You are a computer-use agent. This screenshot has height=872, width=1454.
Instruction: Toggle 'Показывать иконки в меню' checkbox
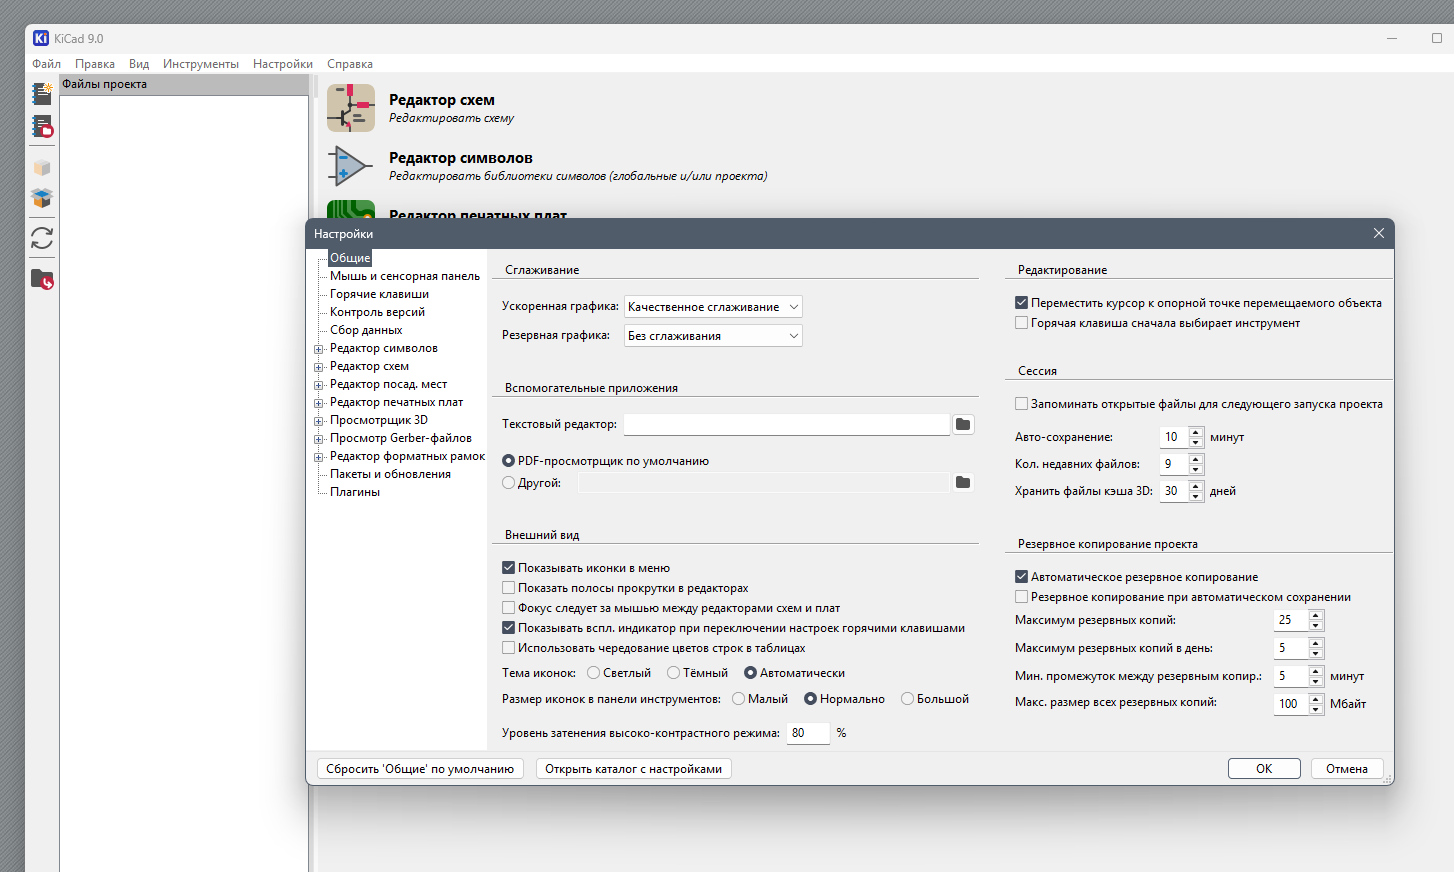pyautogui.click(x=508, y=567)
